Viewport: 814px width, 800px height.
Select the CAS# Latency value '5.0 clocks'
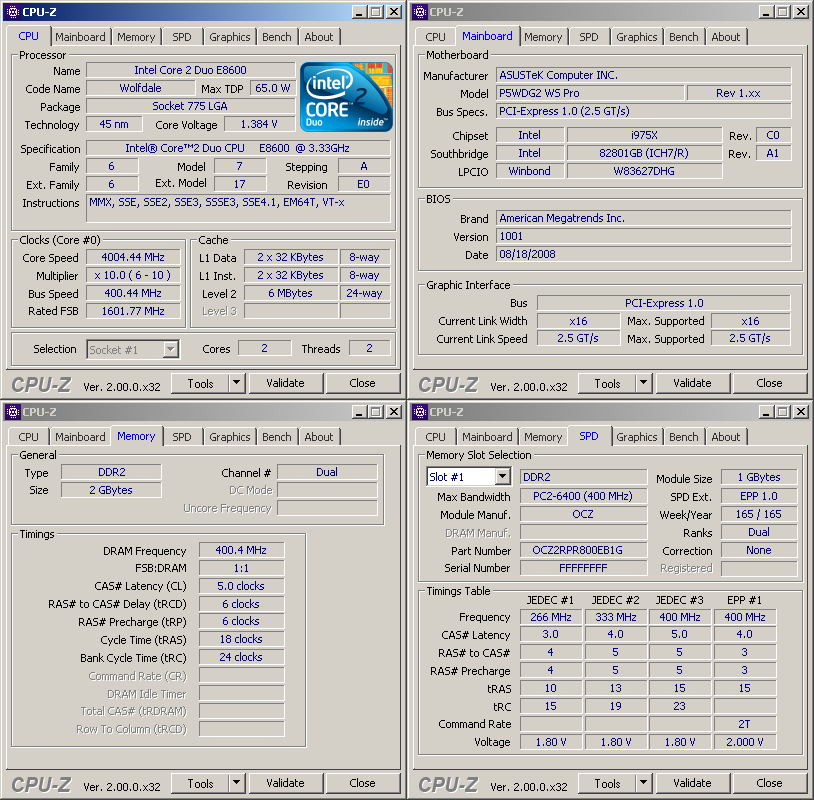241,586
